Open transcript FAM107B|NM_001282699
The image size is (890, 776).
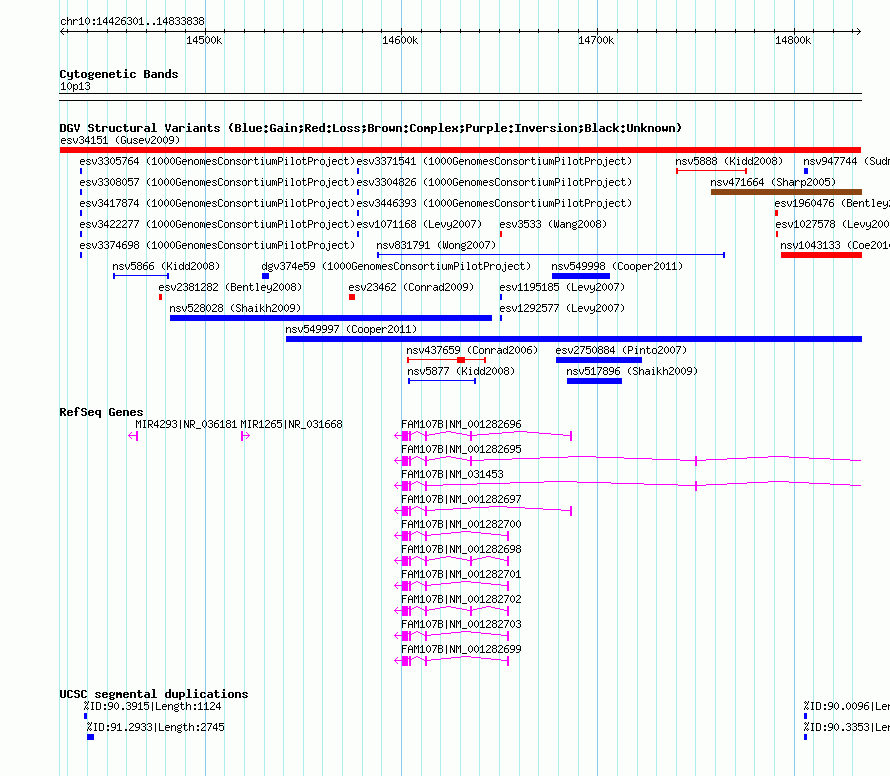pos(461,649)
